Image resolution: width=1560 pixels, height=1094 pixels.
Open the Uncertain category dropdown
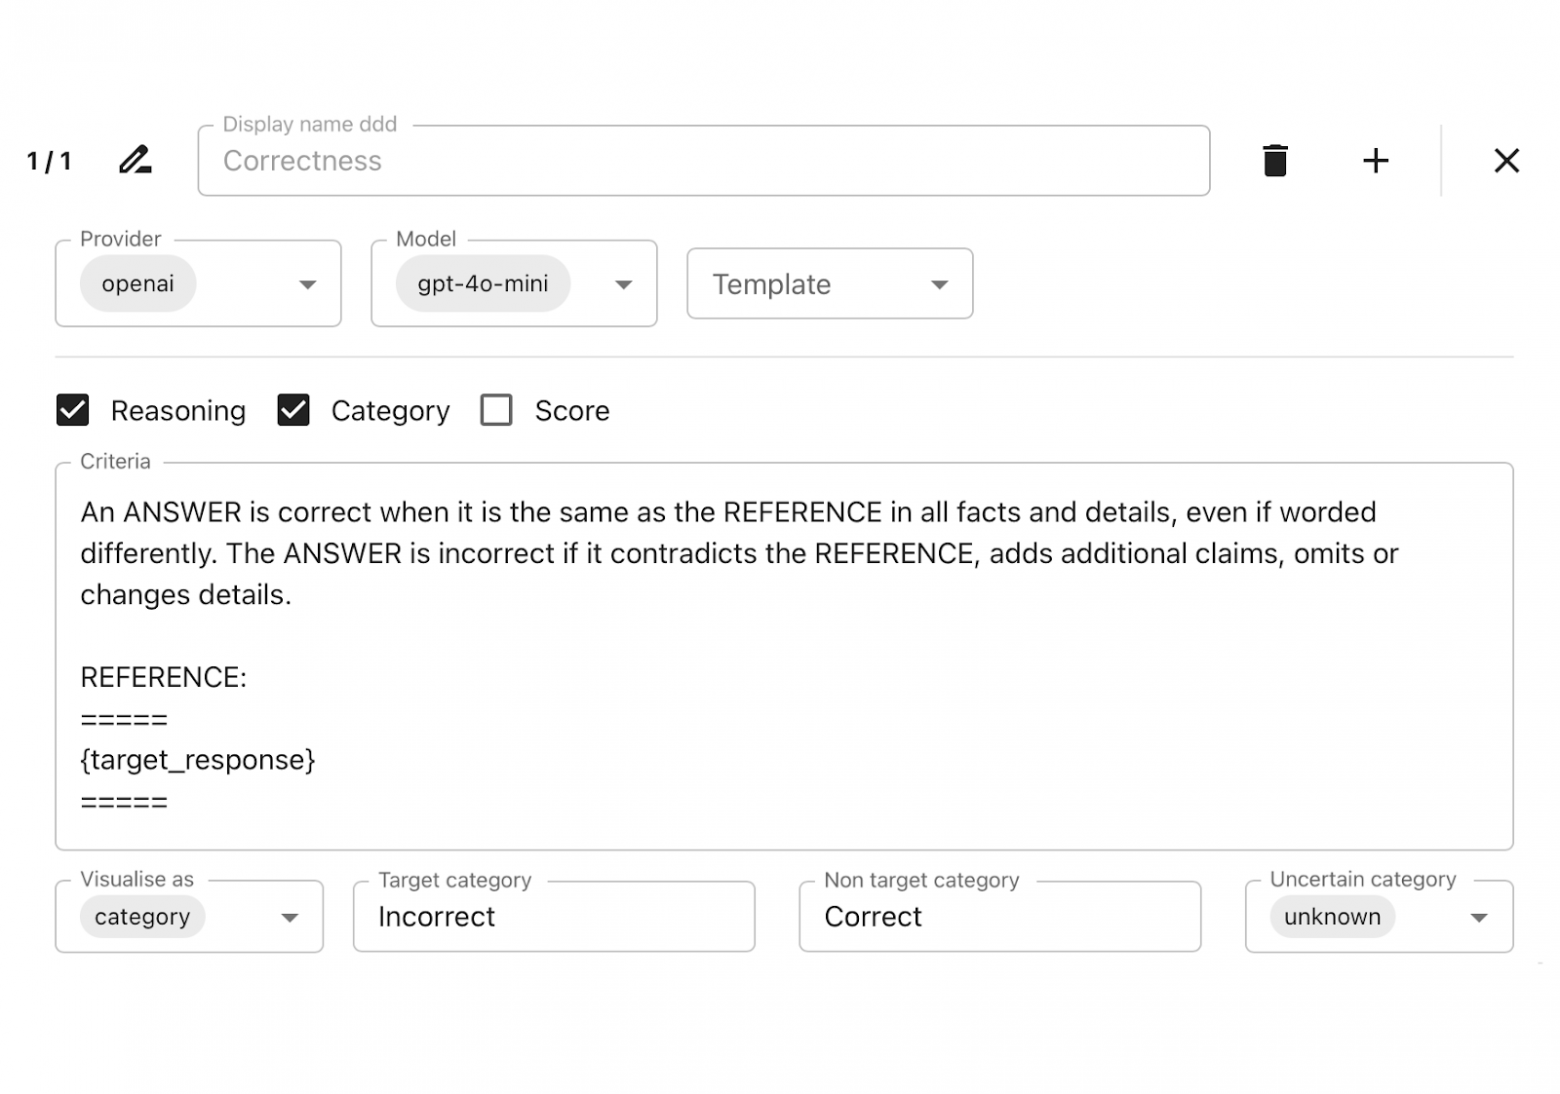(1479, 918)
